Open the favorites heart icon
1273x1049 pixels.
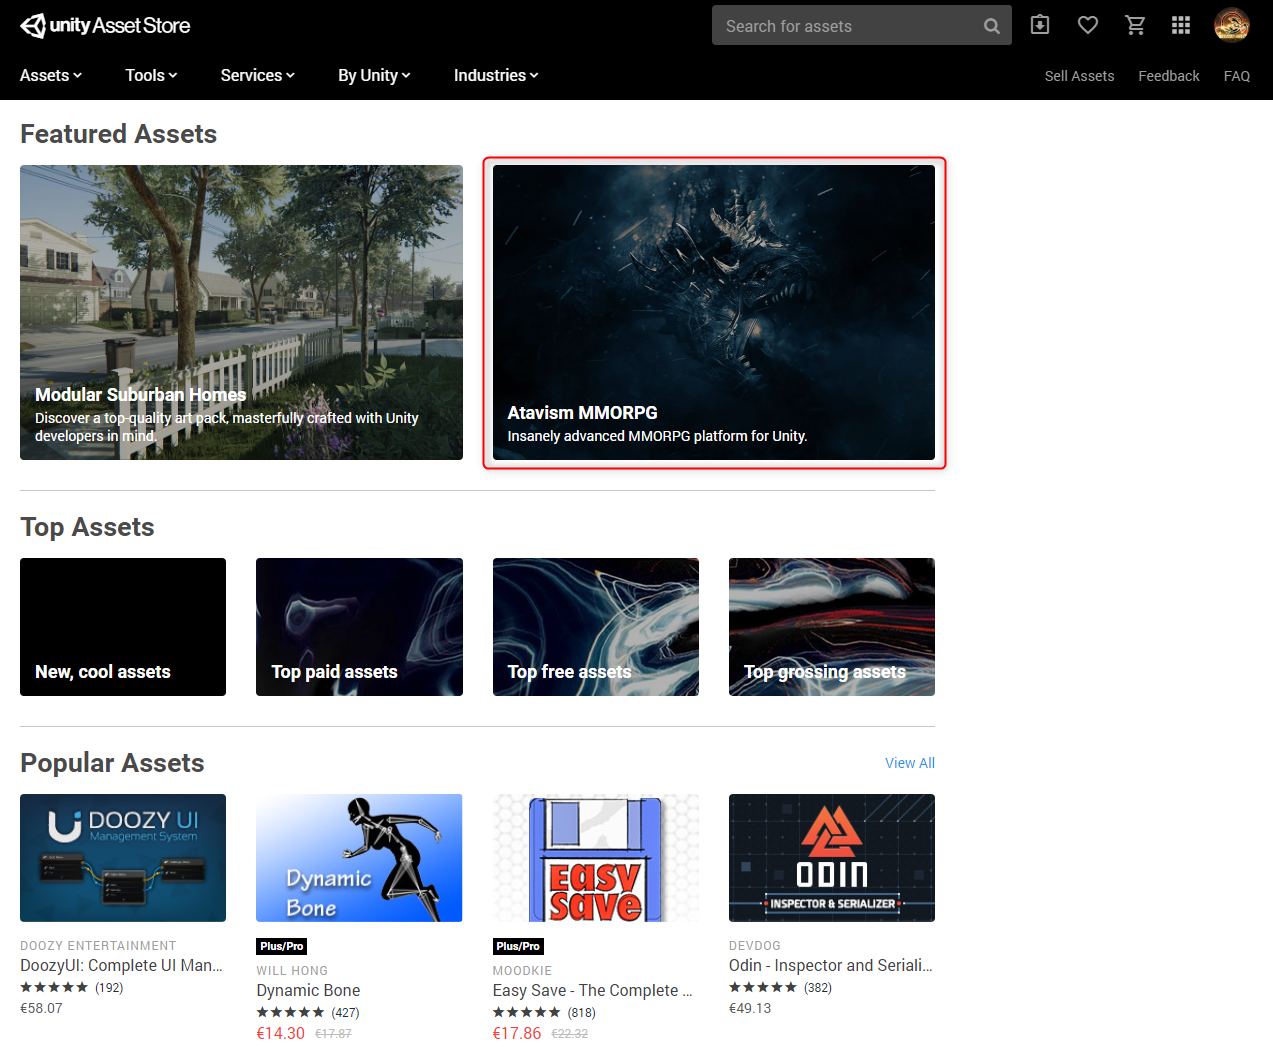tap(1088, 25)
